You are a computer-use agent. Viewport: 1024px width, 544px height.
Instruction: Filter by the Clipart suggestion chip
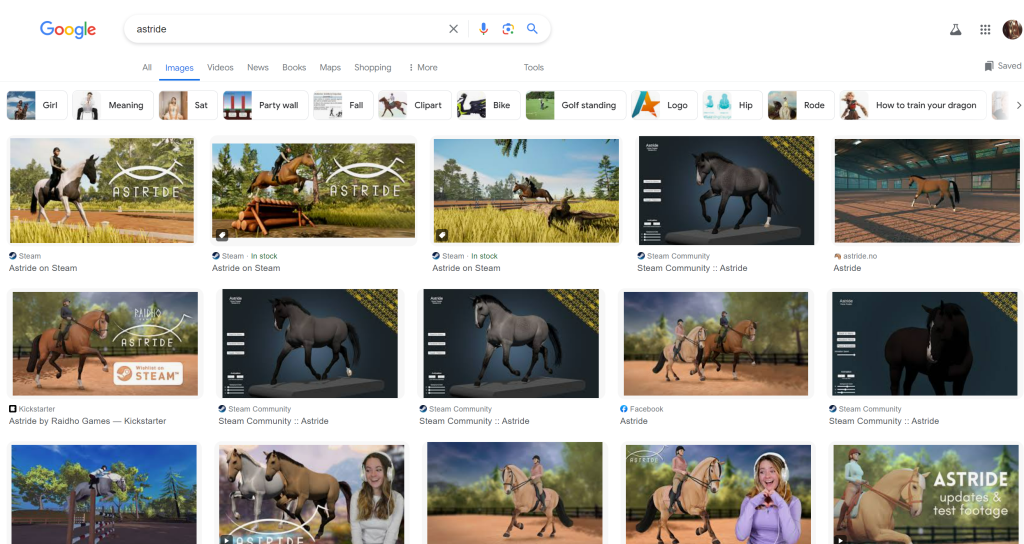[x=411, y=105]
